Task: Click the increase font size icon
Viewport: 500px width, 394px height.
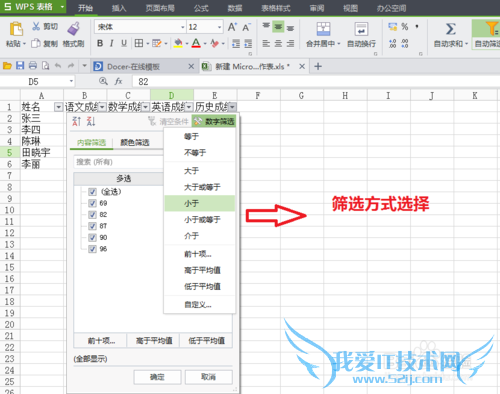Action: pos(232,27)
